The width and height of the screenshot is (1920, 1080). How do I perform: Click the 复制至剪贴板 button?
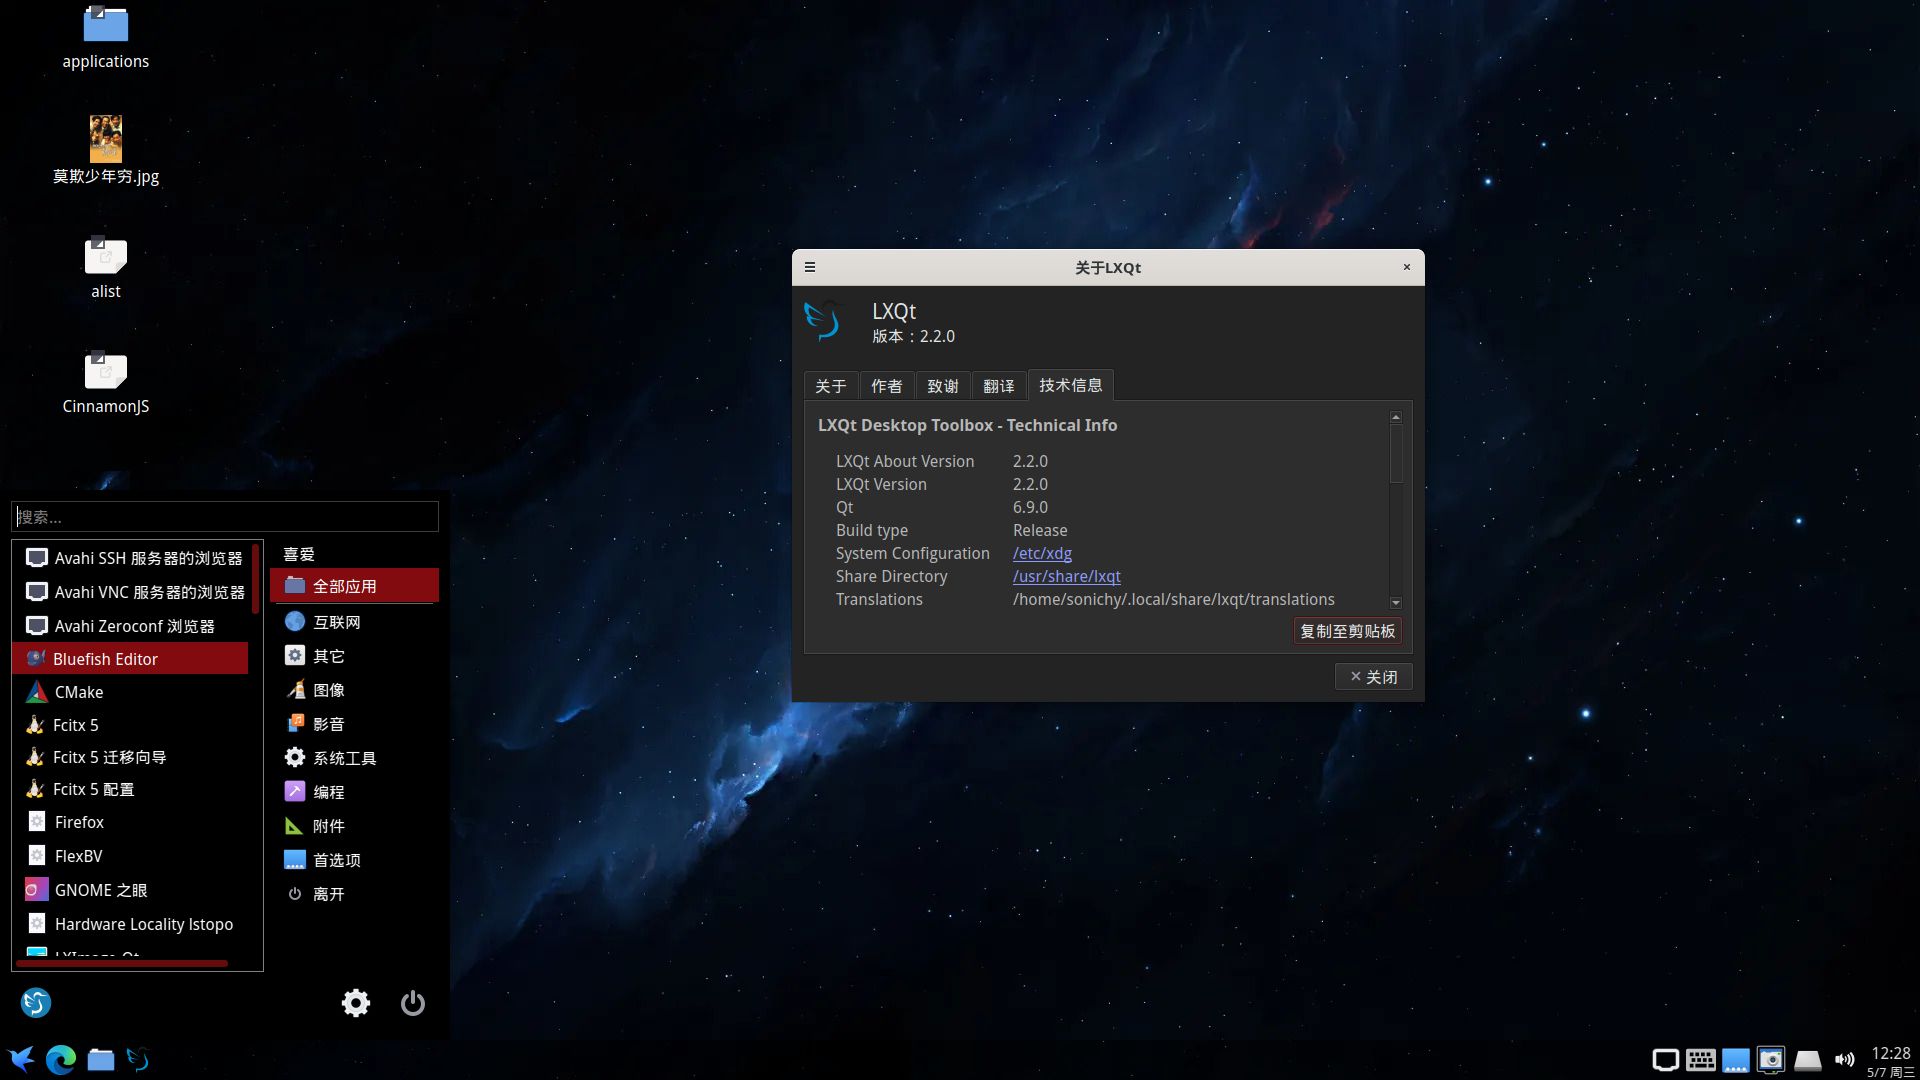tap(1346, 631)
